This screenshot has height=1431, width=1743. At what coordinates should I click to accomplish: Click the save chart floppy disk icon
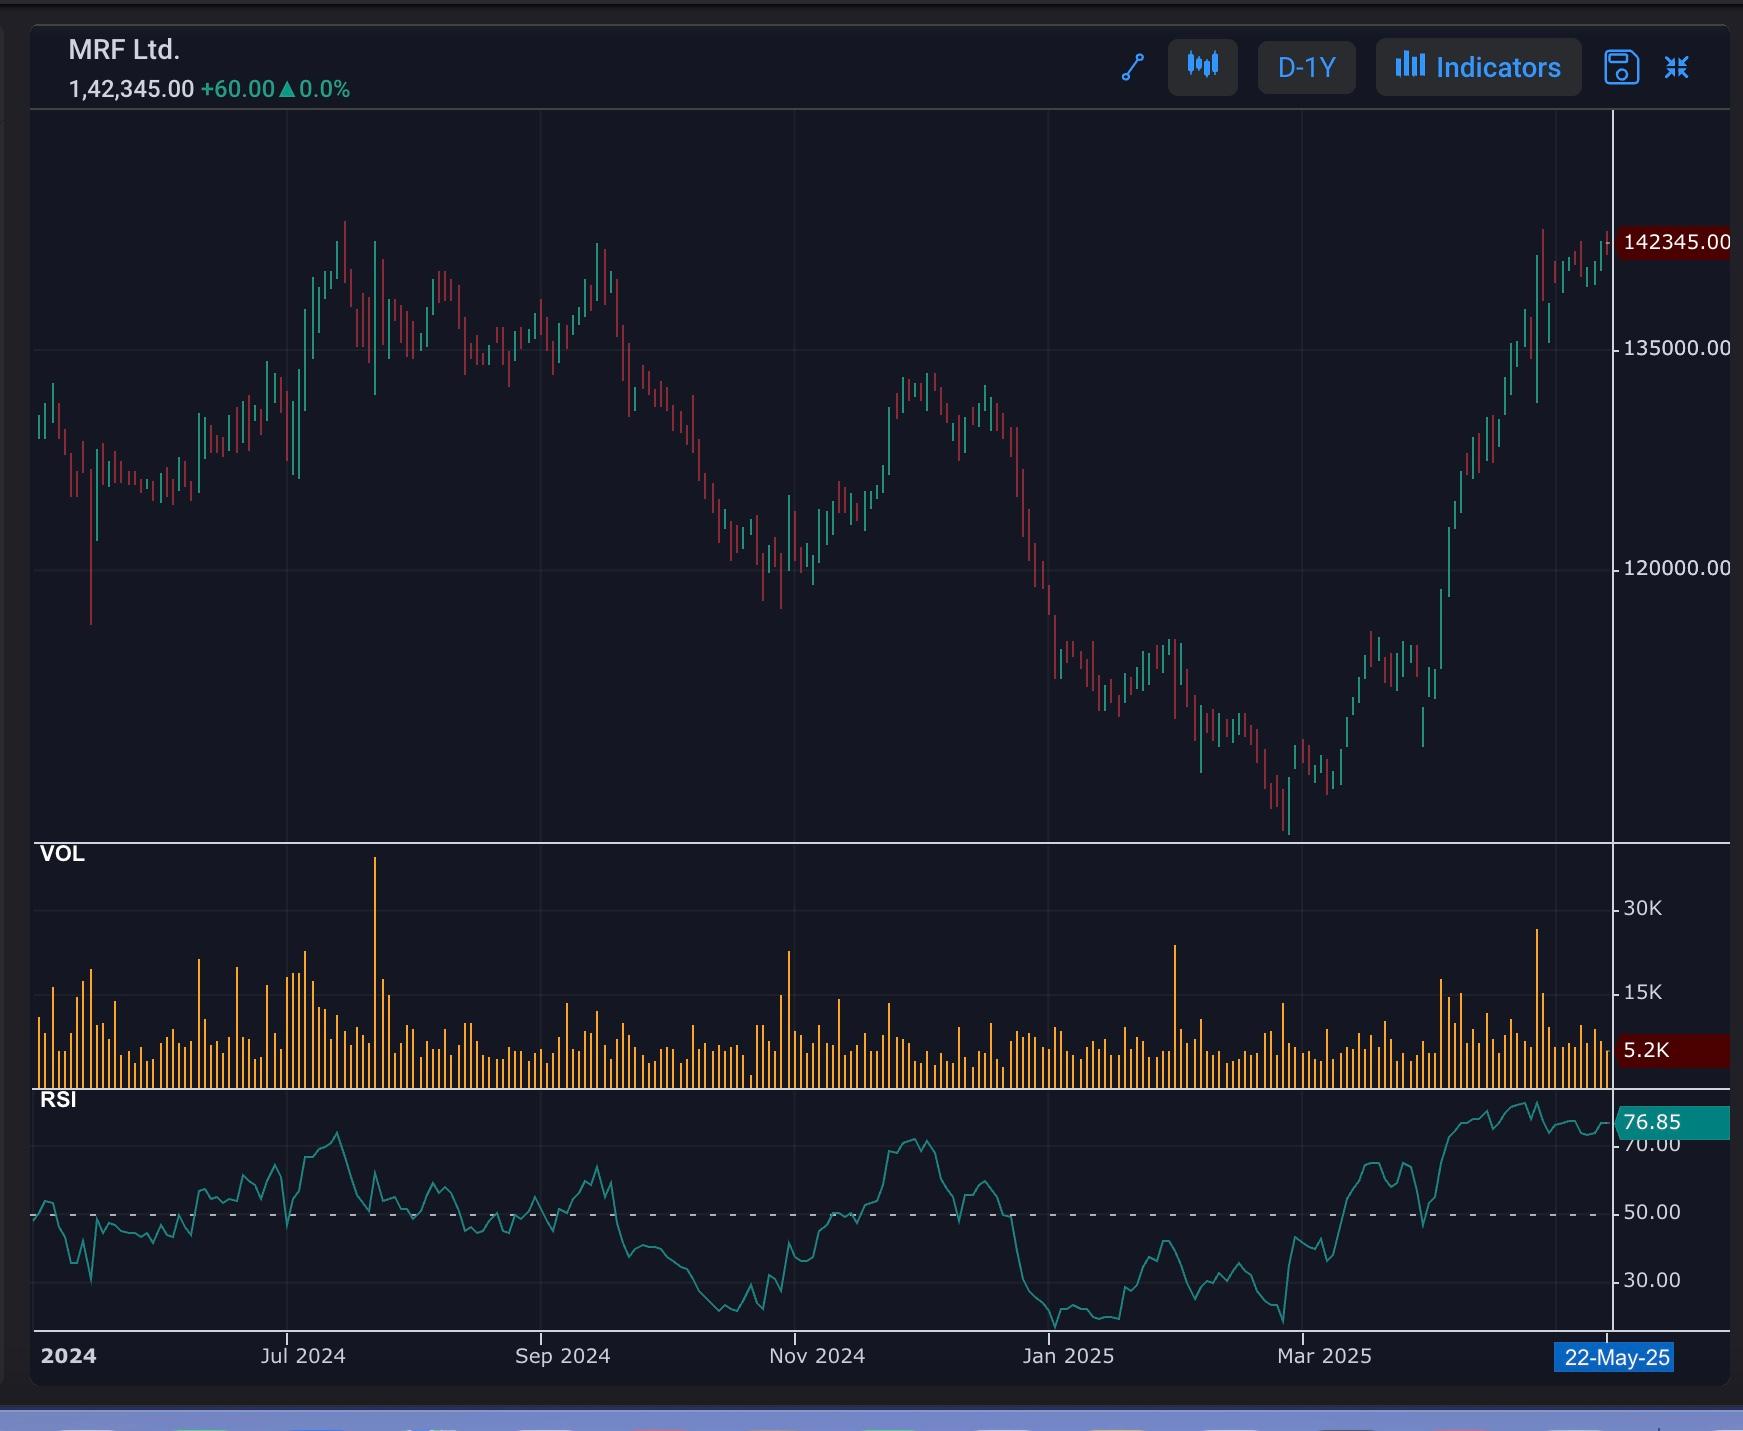[x=1621, y=68]
